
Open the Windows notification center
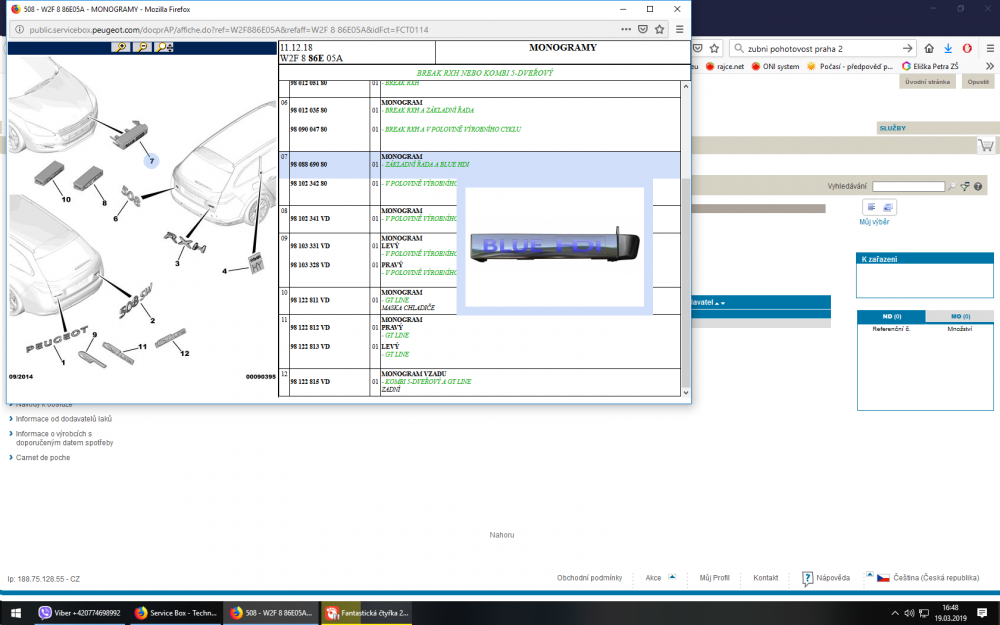[x=982, y=613]
